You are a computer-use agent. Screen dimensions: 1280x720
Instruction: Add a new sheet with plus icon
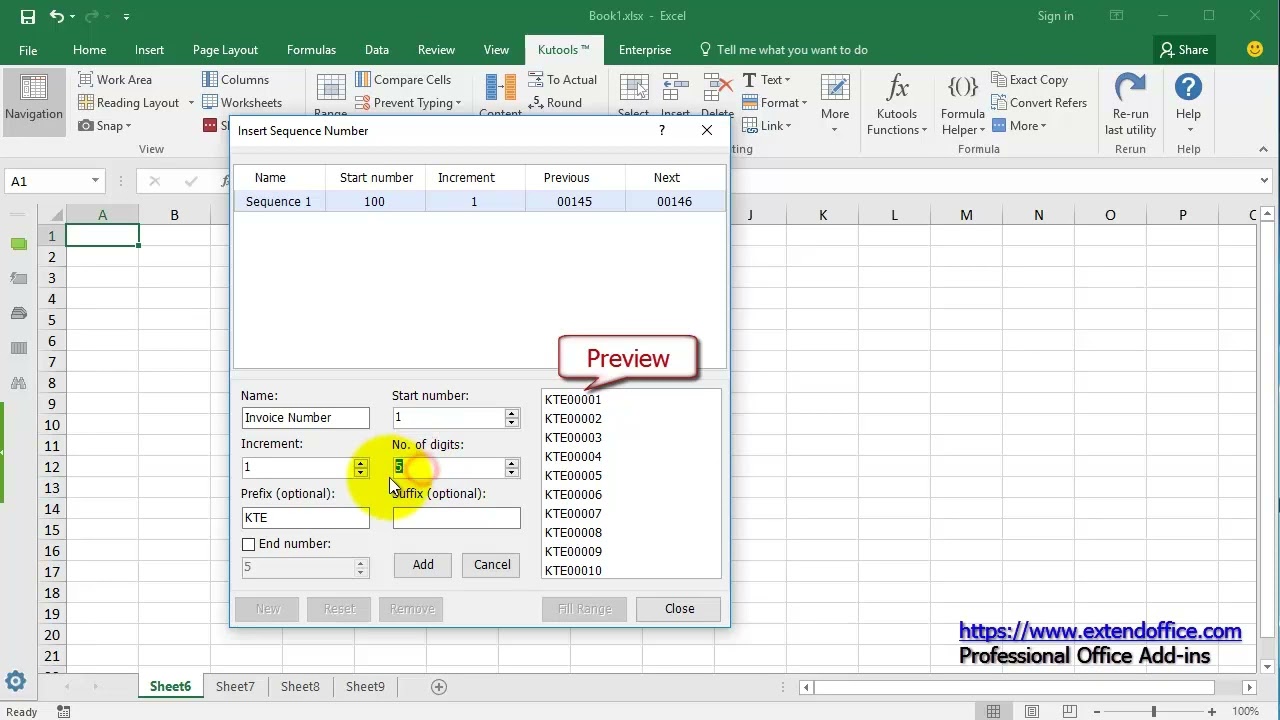pos(438,687)
